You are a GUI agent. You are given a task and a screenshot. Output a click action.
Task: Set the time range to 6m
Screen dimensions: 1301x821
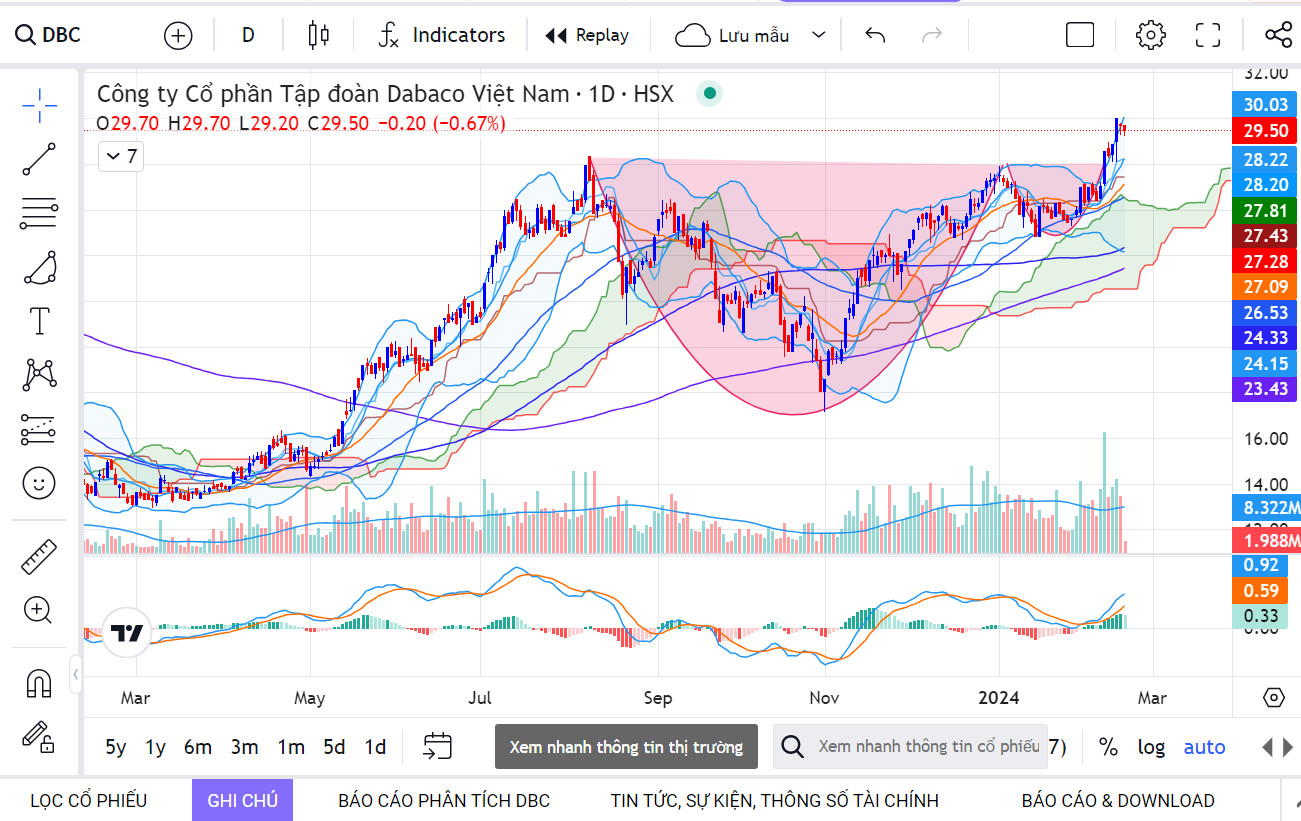coord(198,747)
